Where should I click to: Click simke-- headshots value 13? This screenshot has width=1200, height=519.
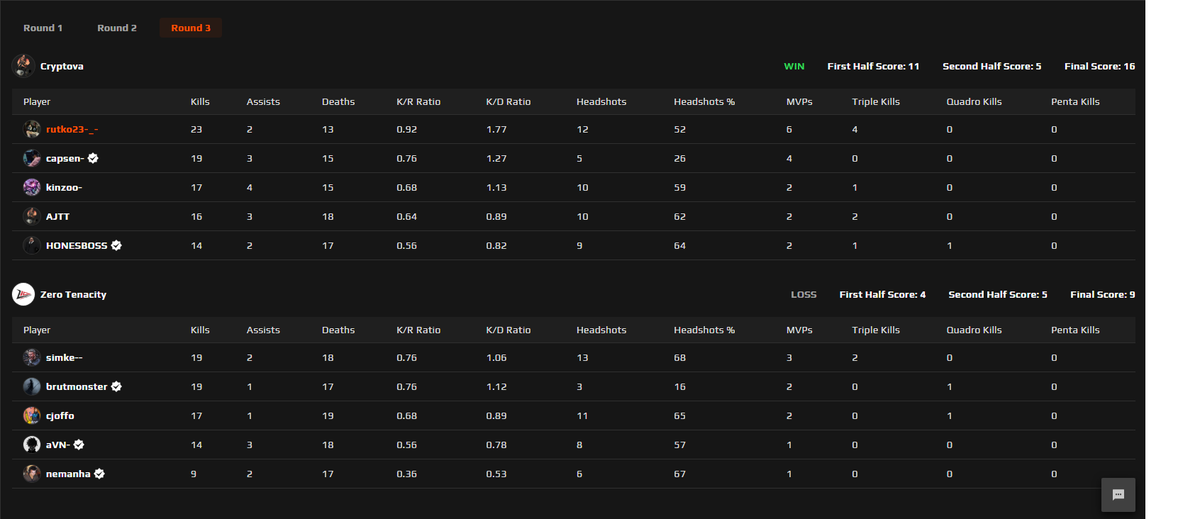[582, 357]
